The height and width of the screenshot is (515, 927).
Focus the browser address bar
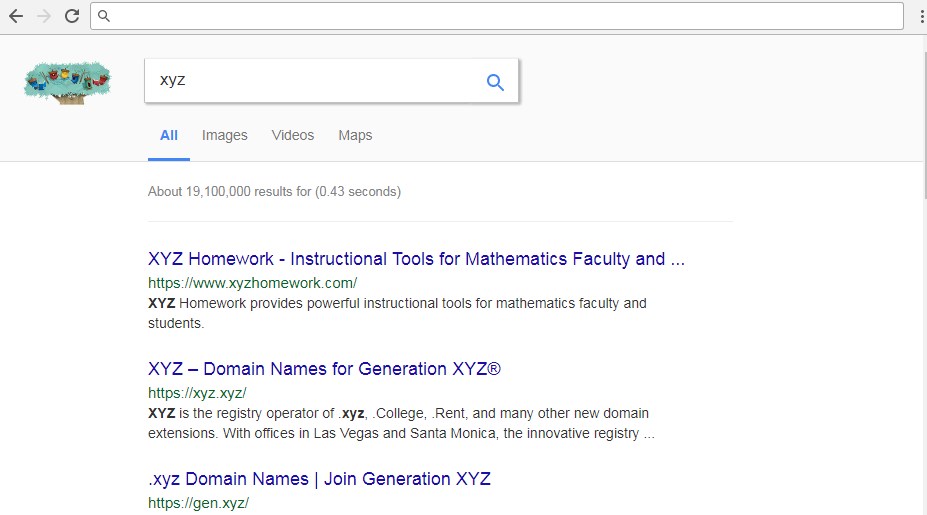click(497, 16)
